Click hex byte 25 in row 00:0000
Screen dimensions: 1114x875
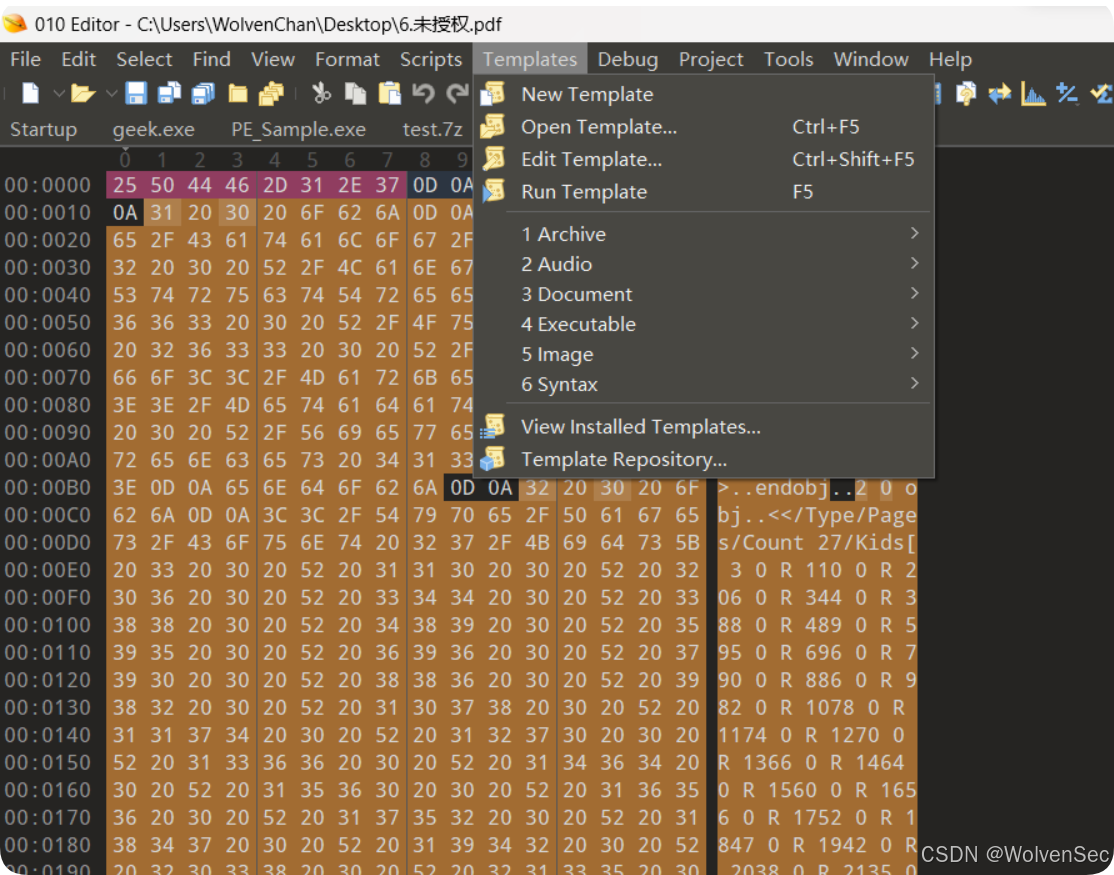[125, 185]
